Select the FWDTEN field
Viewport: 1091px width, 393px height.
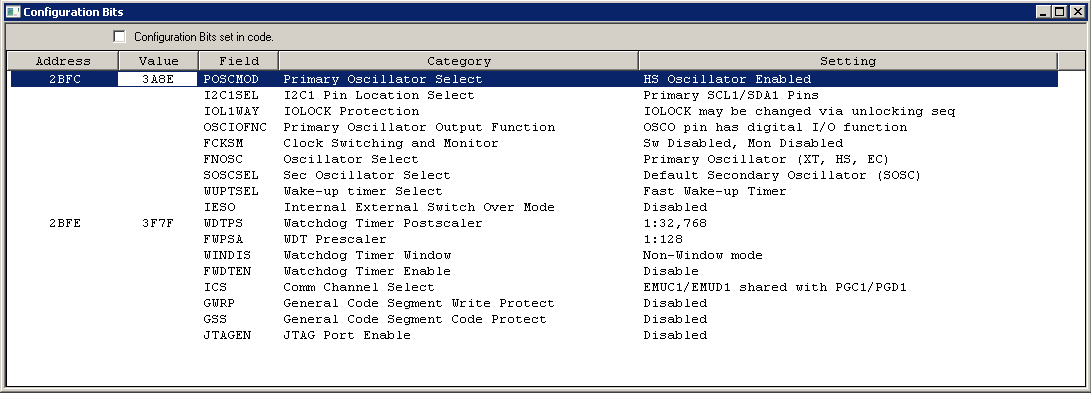tap(228, 271)
